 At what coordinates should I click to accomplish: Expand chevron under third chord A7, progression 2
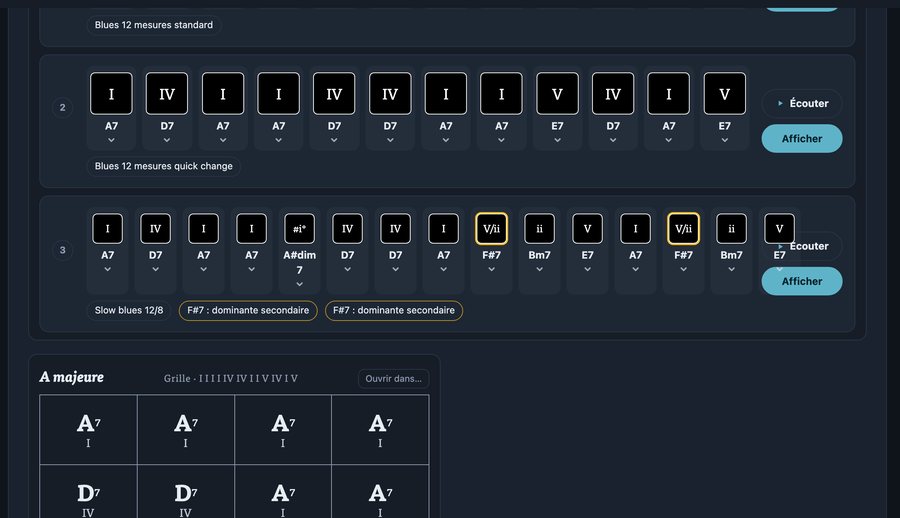(x=223, y=140)
